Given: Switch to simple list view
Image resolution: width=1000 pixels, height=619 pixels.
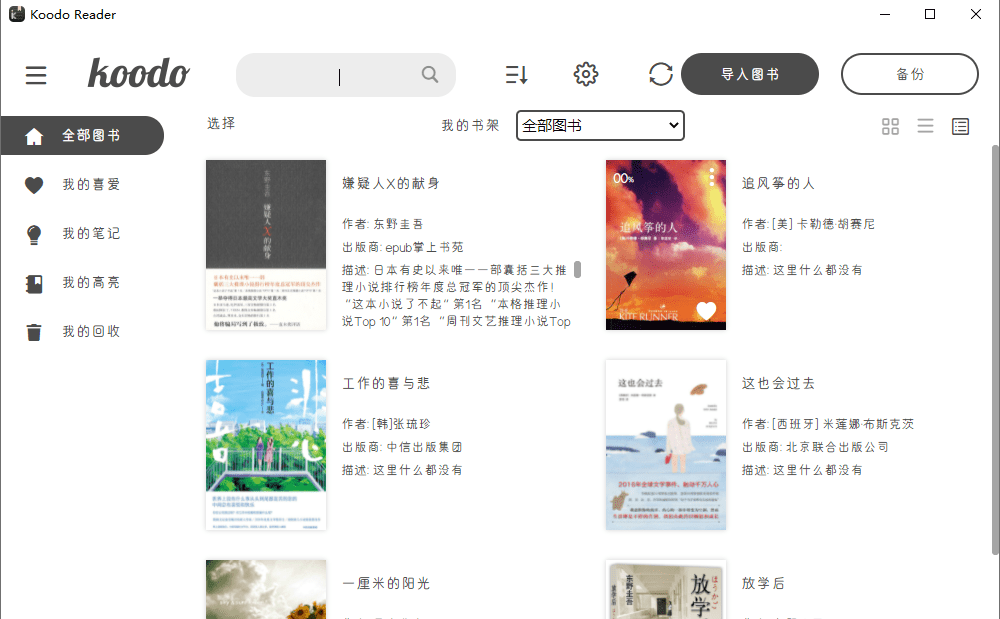Looking at the screenshot, I should click(925, 126).
